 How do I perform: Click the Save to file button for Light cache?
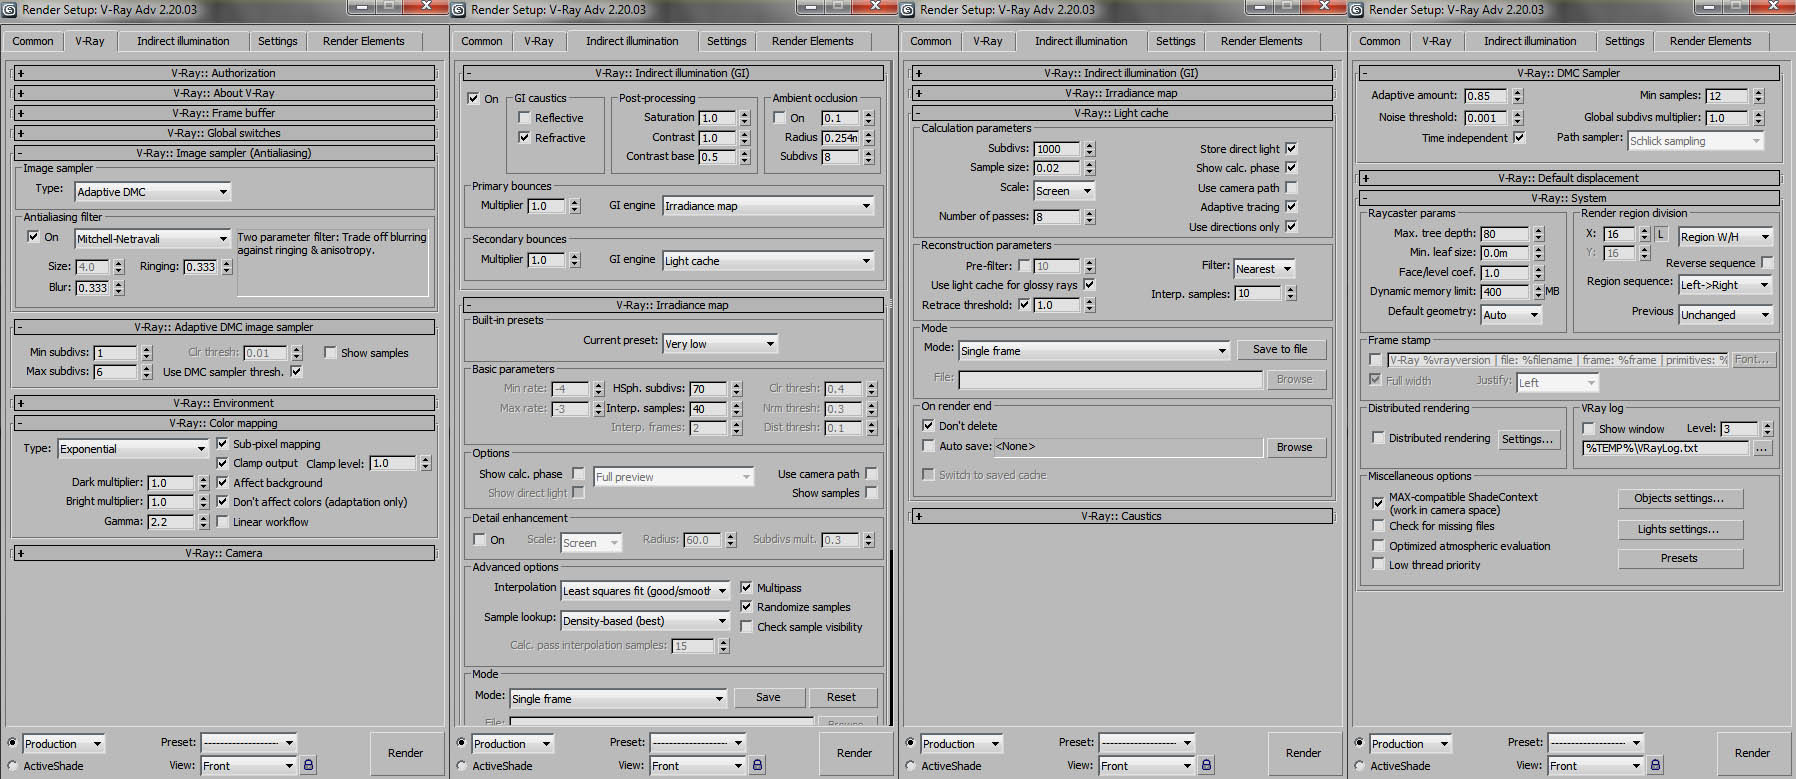click(1280, 349)
